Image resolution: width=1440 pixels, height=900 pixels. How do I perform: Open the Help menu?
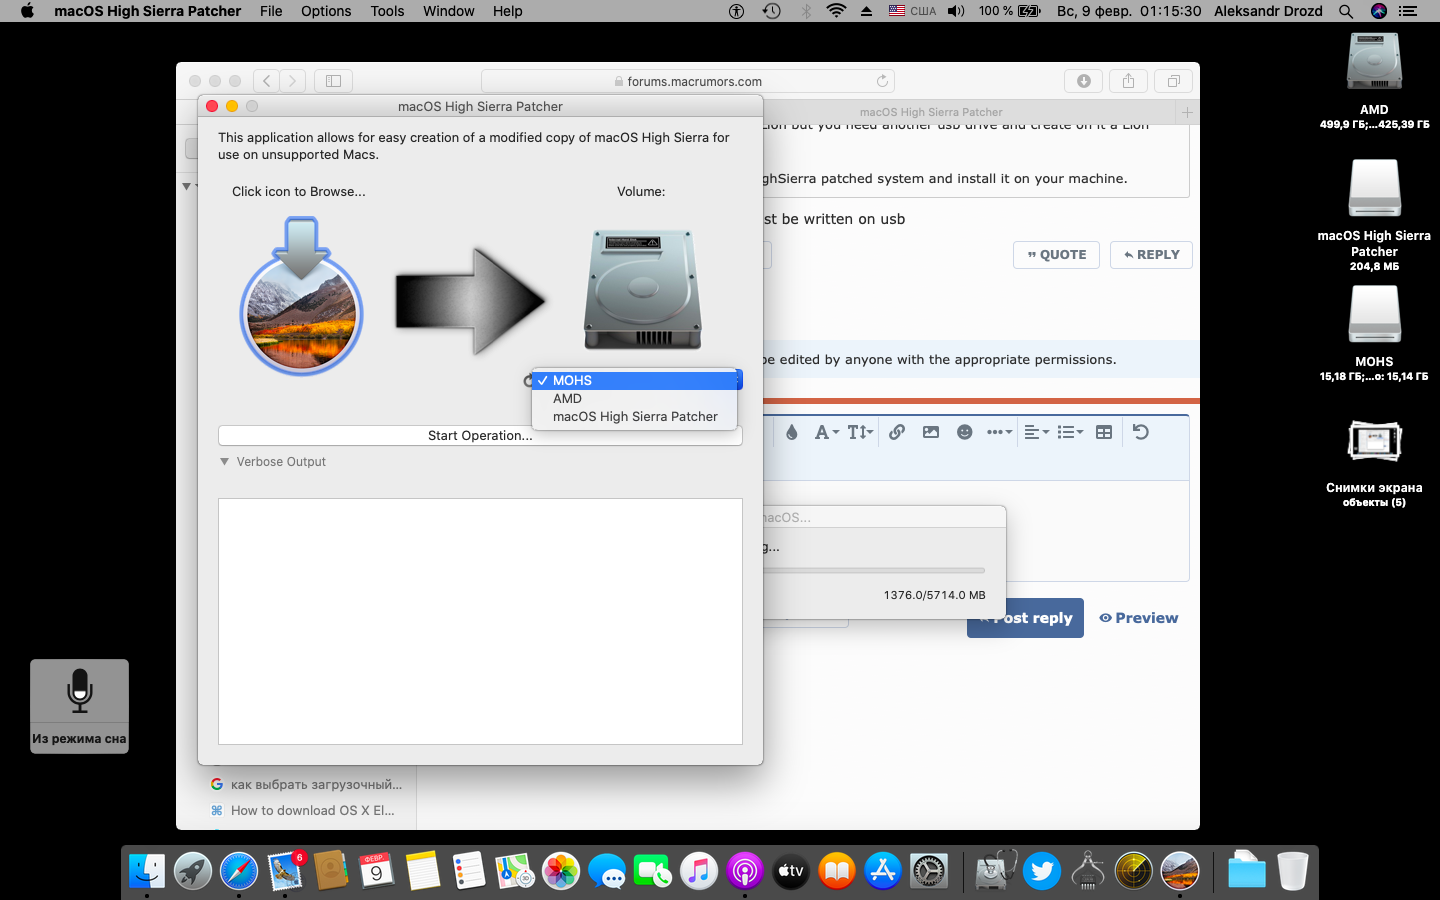(507, 11)
